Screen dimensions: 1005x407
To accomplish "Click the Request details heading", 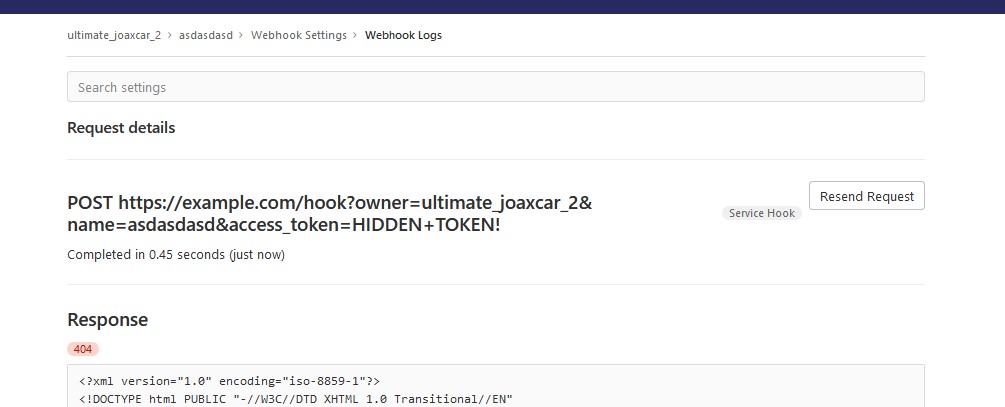I will click(121, 128).
